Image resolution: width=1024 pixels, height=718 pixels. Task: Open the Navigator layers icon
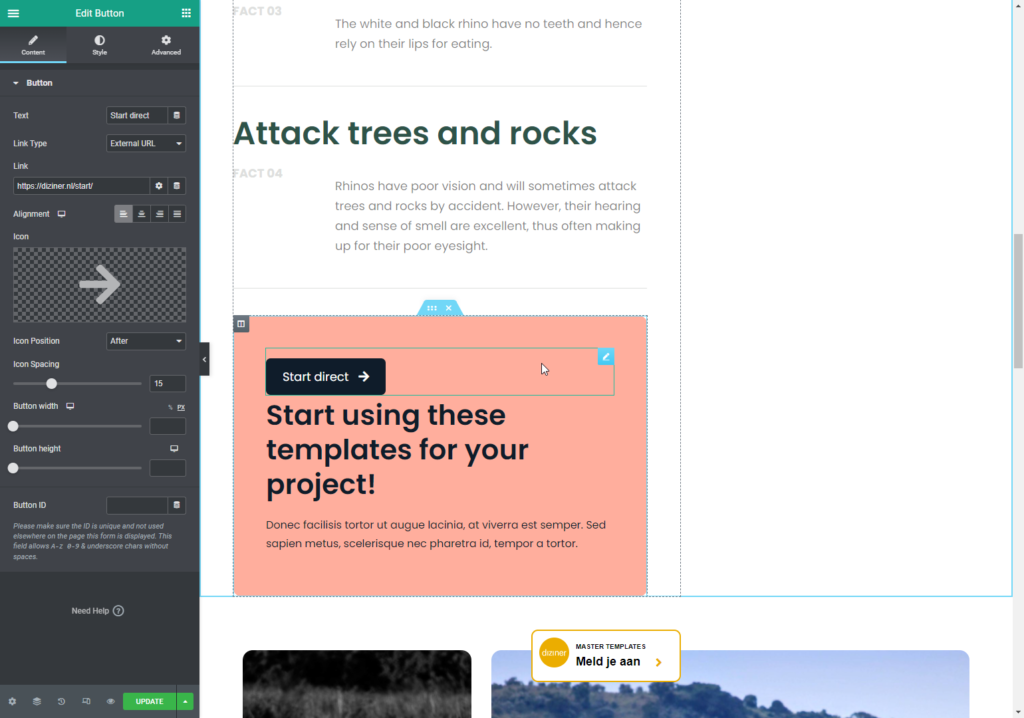coord(37,701)
